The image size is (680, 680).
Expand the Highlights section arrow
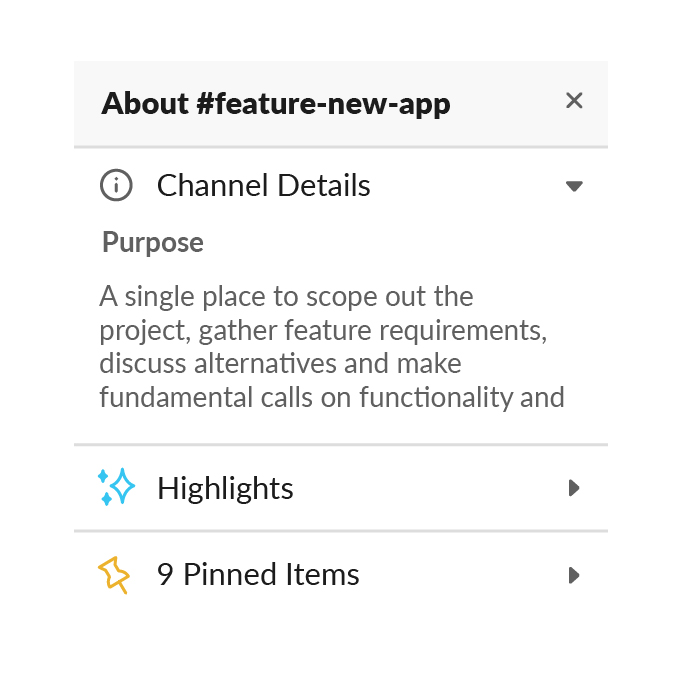click(x=574, y=488)
